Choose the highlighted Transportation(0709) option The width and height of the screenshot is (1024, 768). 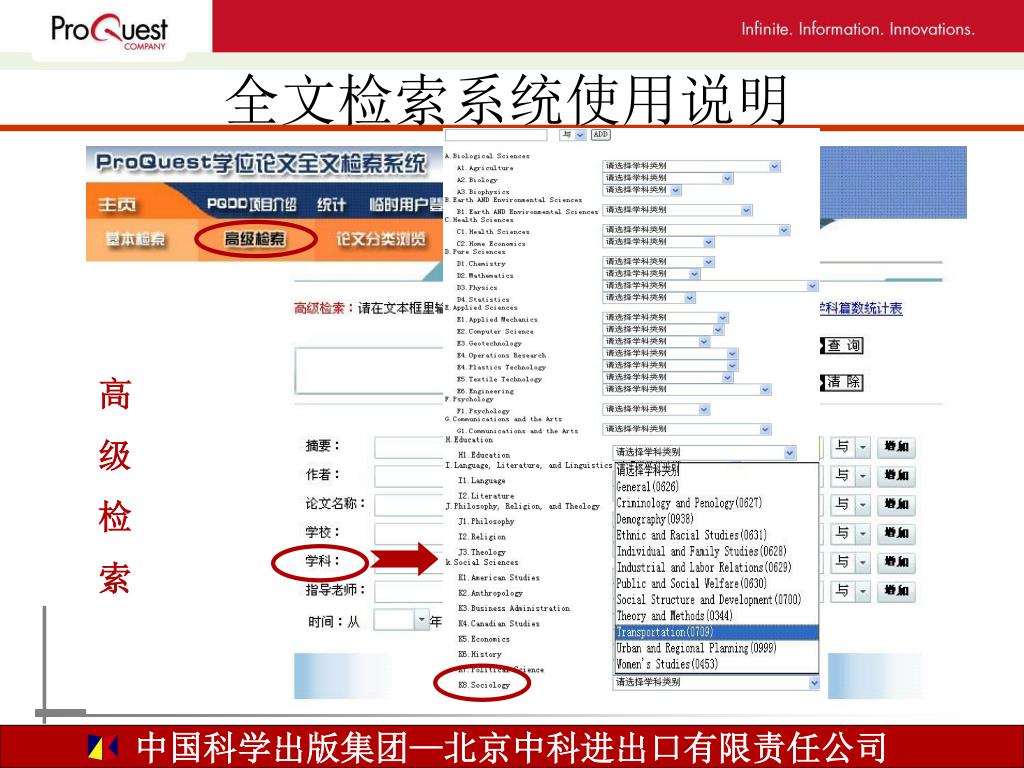coord(716,632)
